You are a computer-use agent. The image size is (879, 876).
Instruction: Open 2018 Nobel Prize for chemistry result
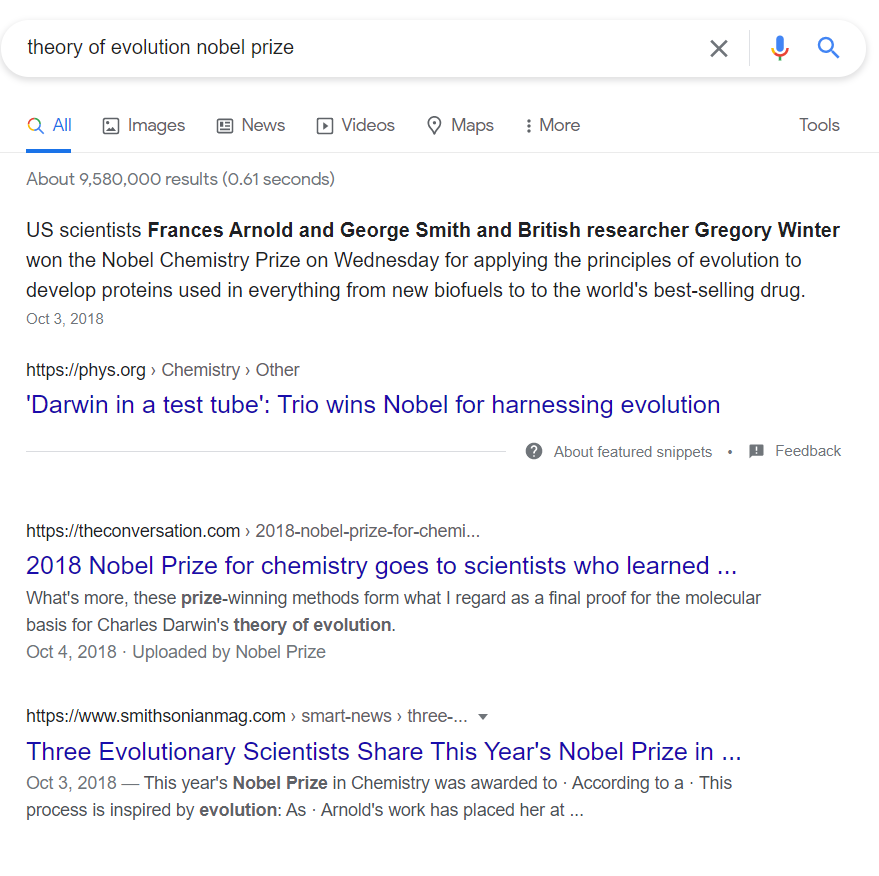(x=381, y=566)
